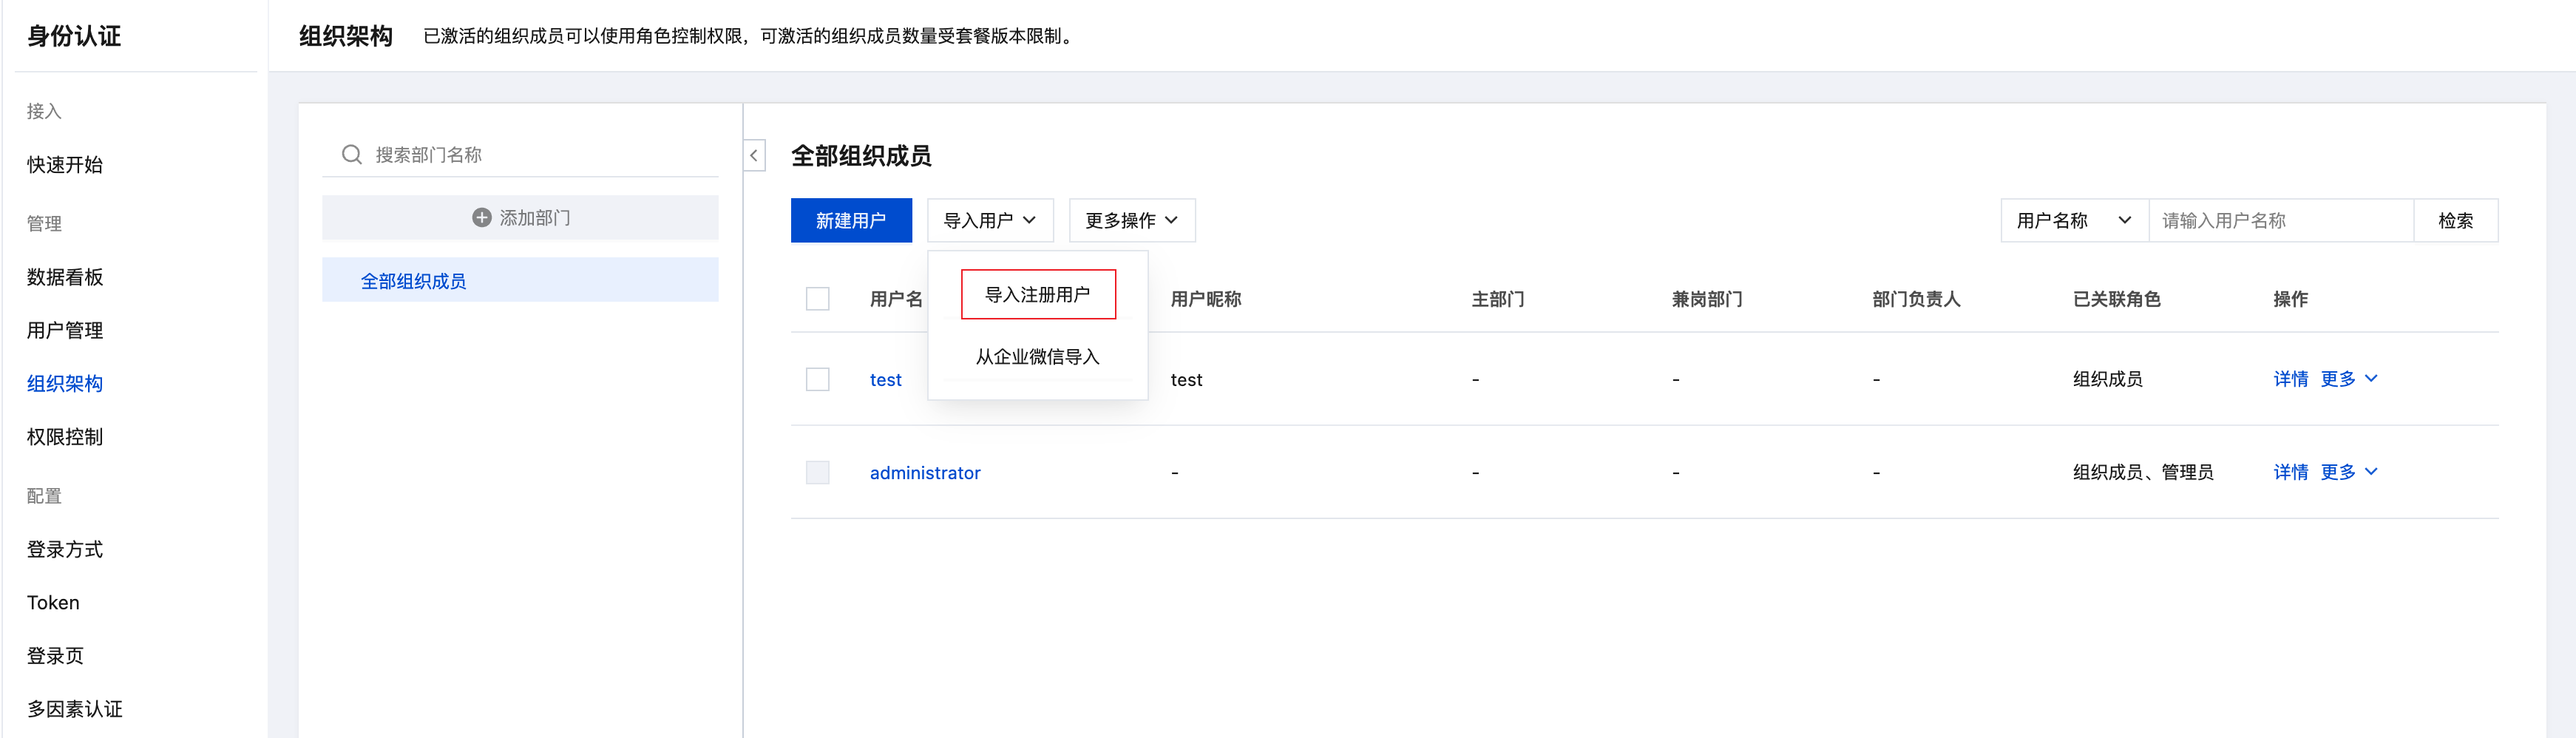Open the 导入用户 dropdown
Screen dimensions: 2576x738
click(x=990, y=220)
